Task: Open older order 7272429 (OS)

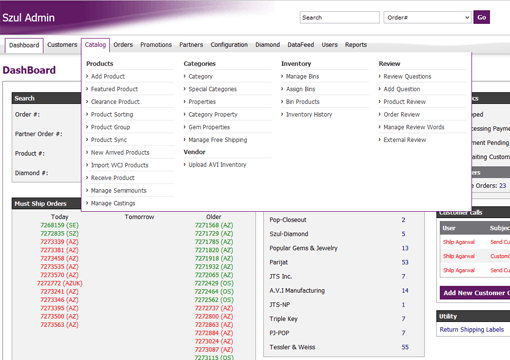Action: pyautogui.click(x=214, y=283)
